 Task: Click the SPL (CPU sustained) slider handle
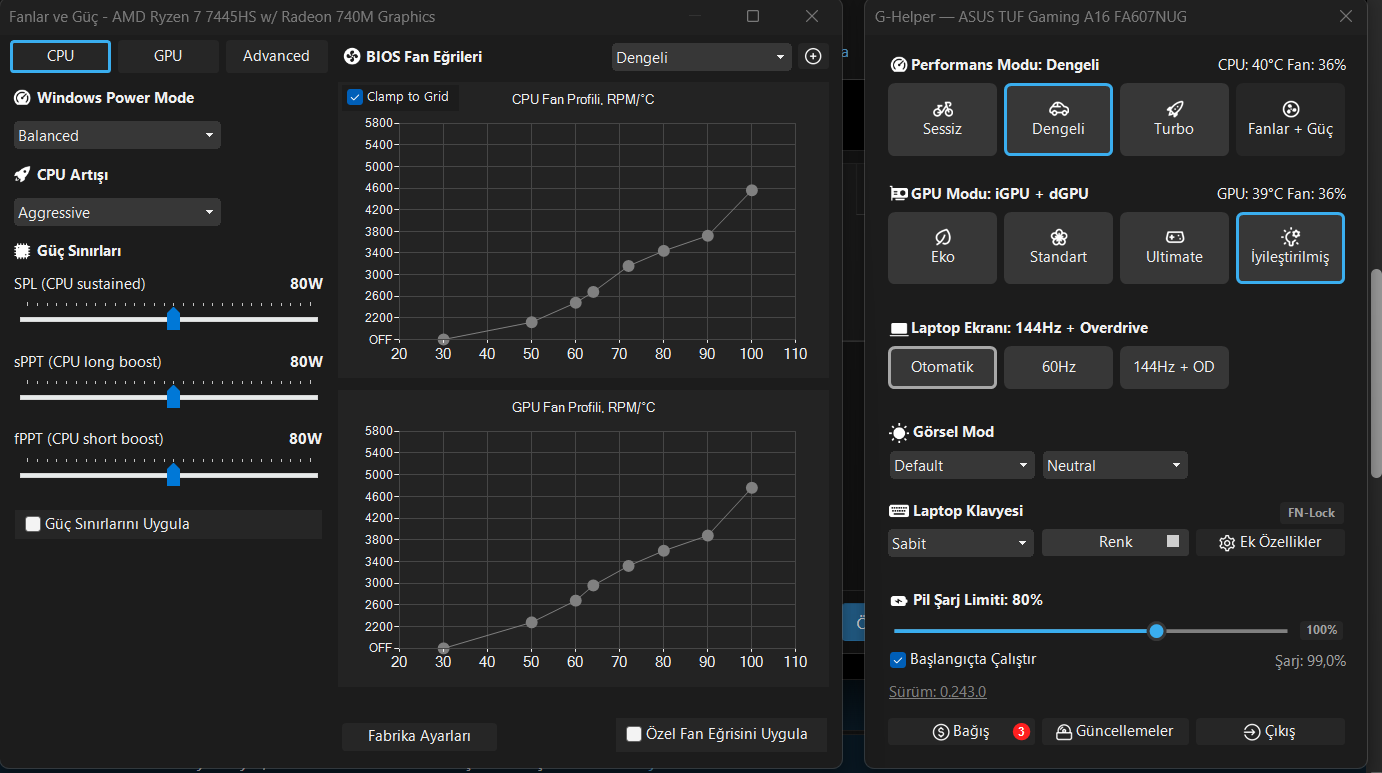pyautogui.click(x=173, y=319)
